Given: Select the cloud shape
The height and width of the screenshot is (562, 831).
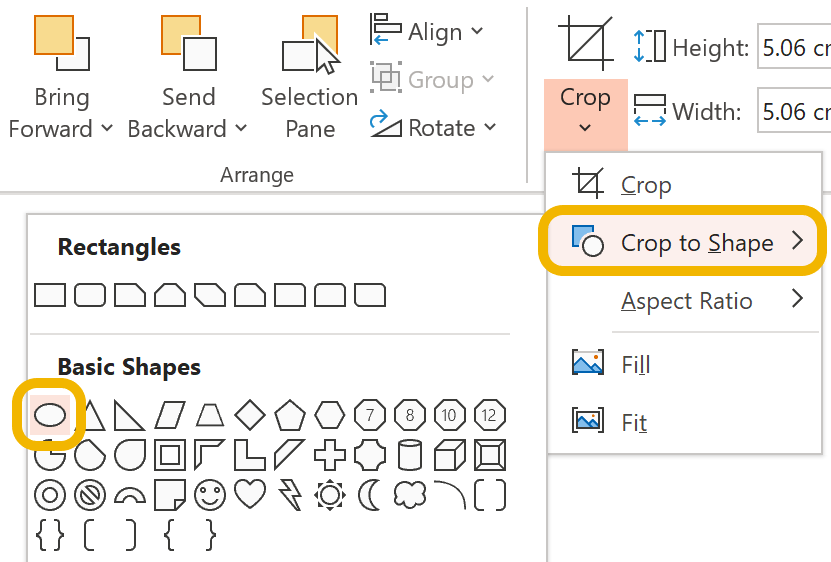Looking at the screenshot, I should (x=409, y=493).
